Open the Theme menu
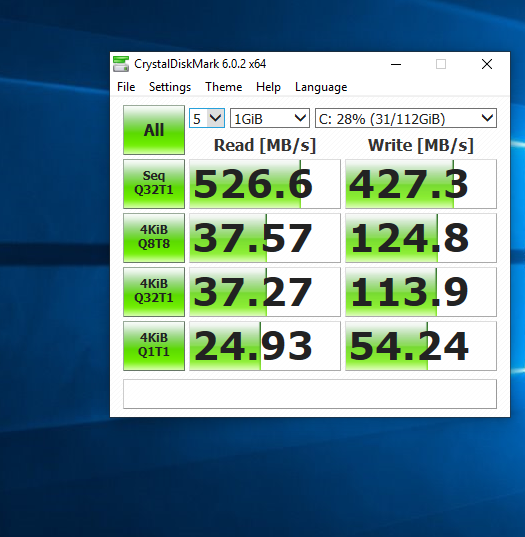This screenshot has width=525, height=537. pyautogui.click(x=224, y=87)
